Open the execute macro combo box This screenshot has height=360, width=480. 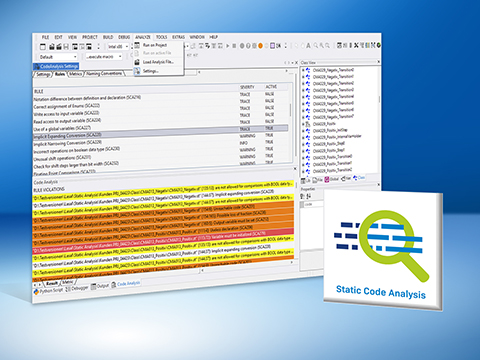coord(104,57)
